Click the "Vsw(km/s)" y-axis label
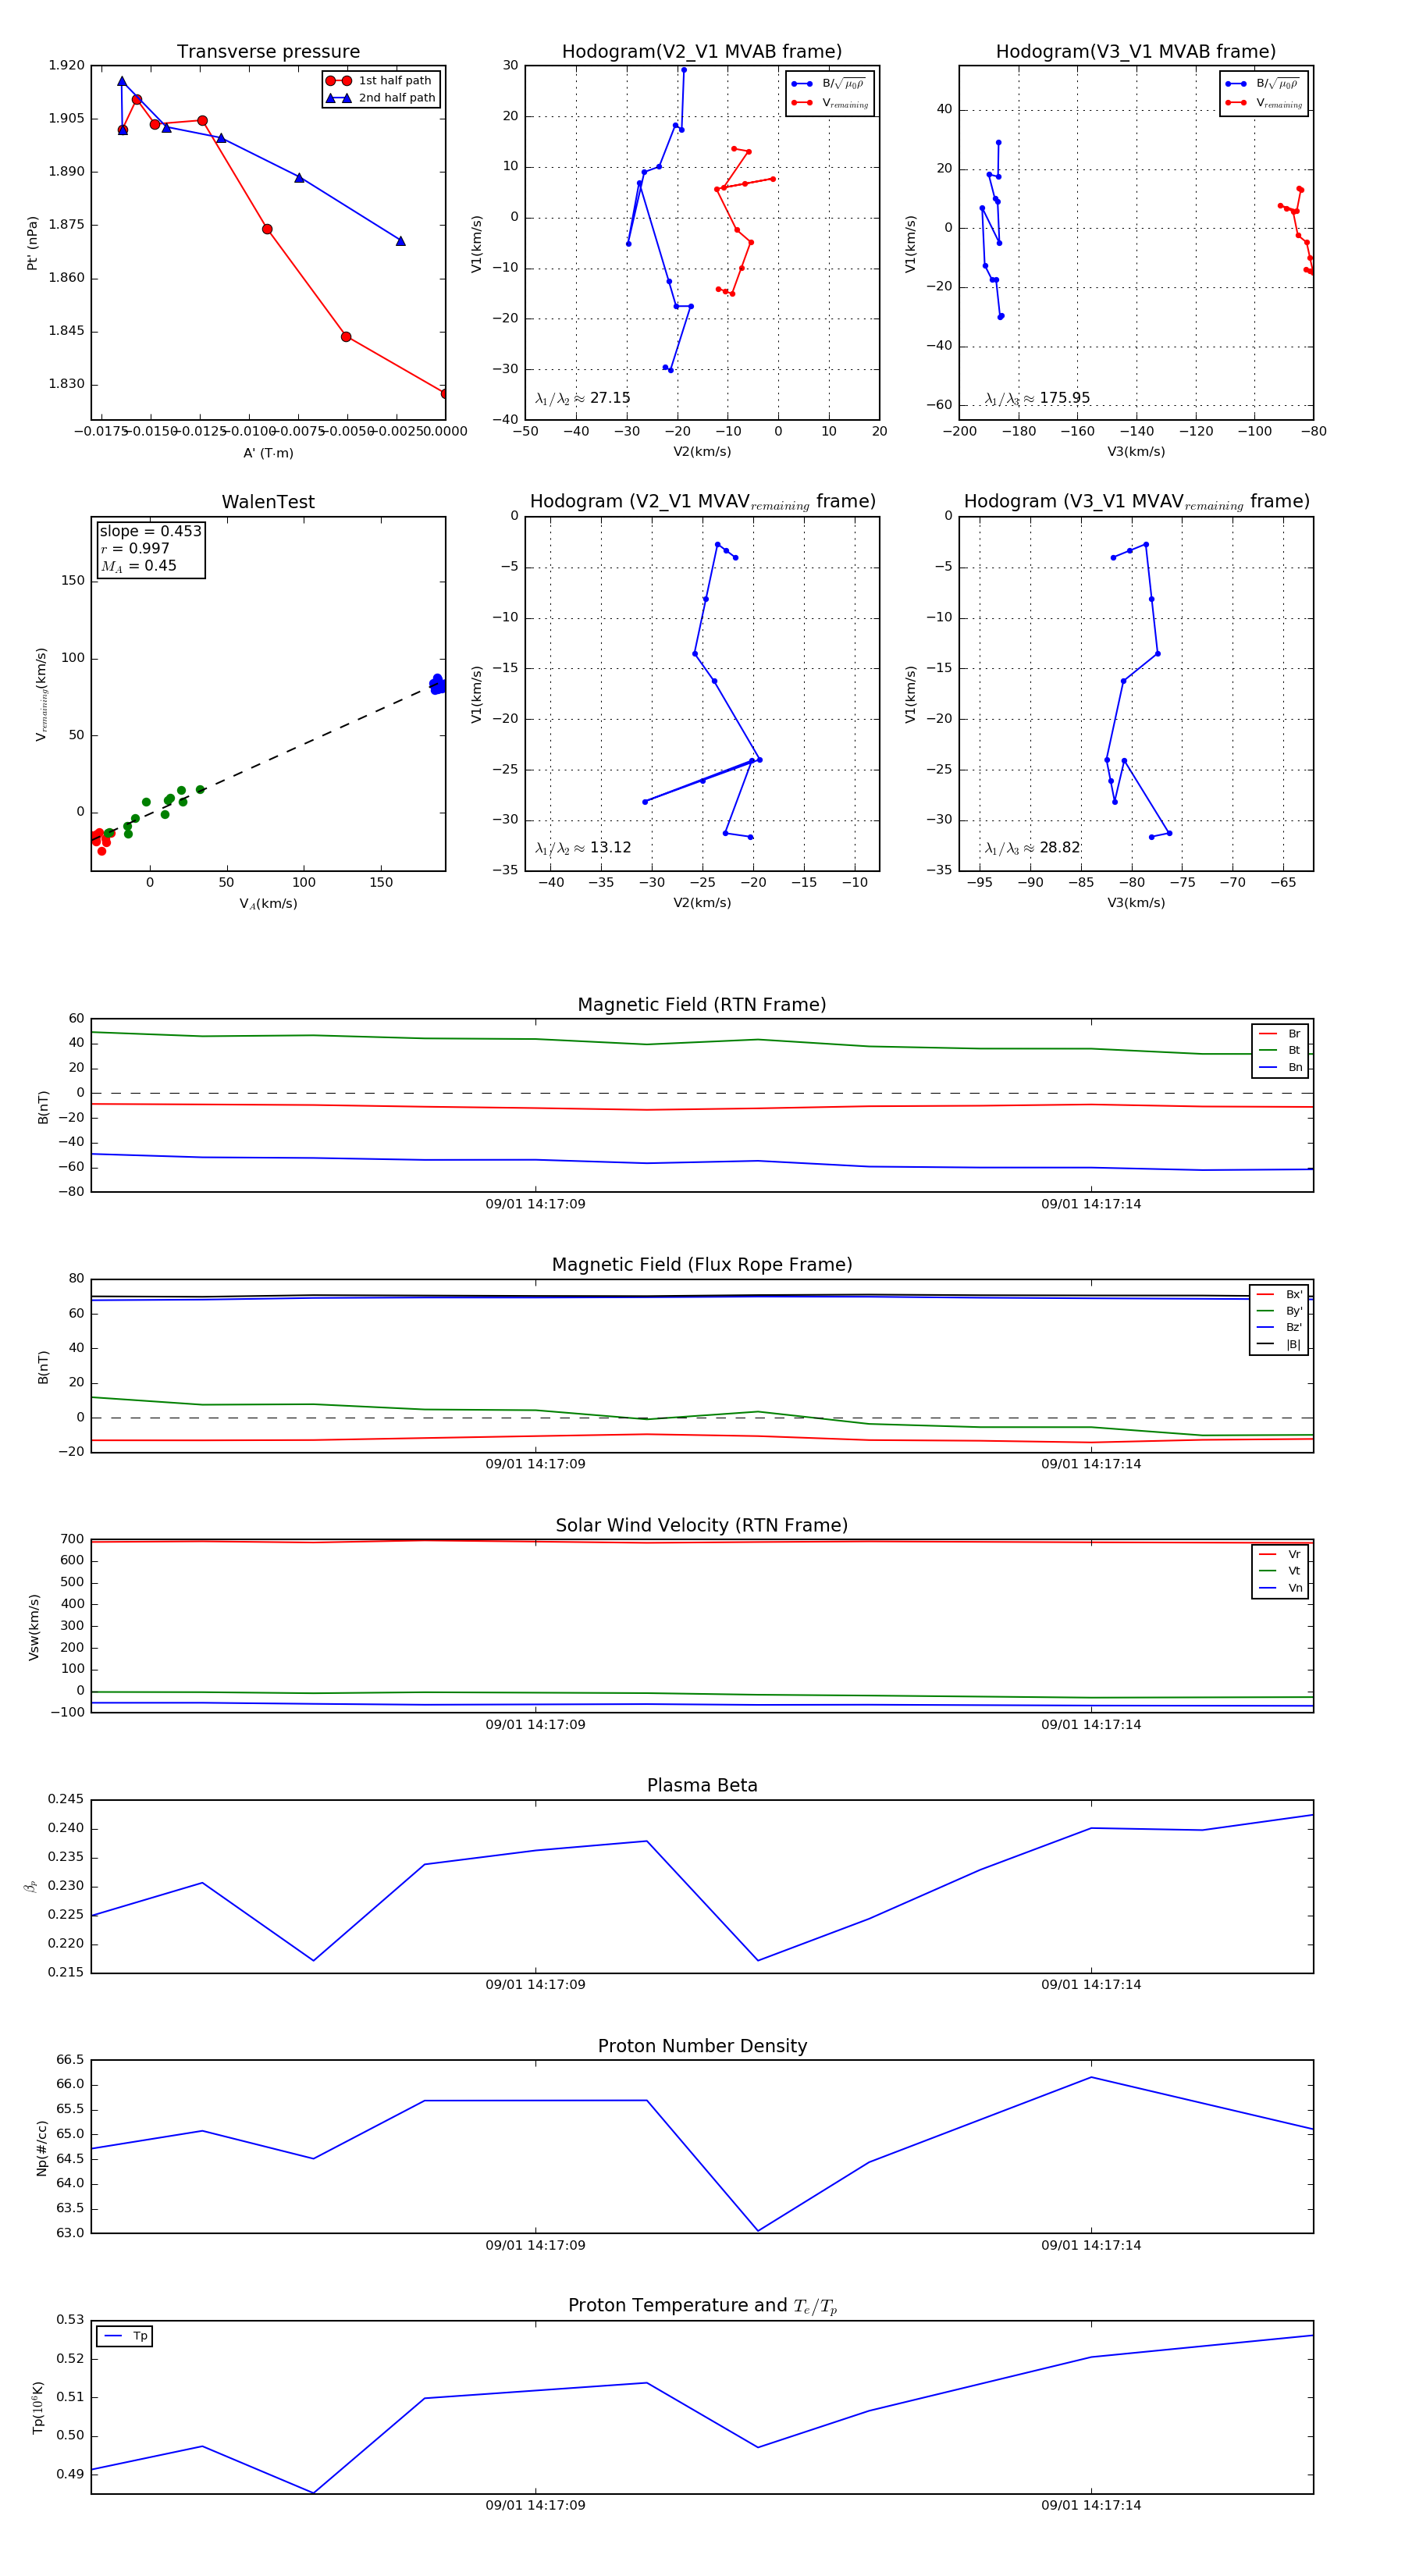The width and height of the screenshot is (1405, 2576). pos(34,1627)
